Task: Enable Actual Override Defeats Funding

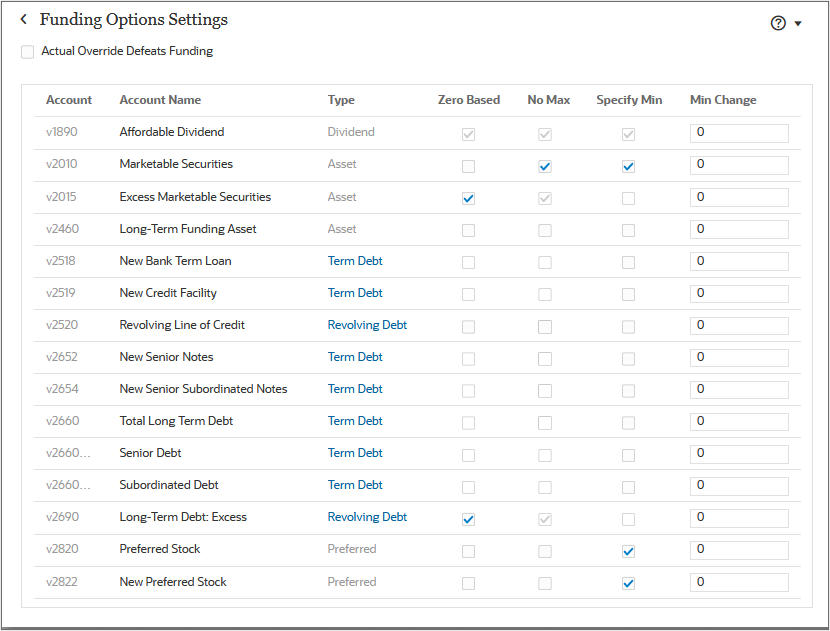Action: click(27, 51)
